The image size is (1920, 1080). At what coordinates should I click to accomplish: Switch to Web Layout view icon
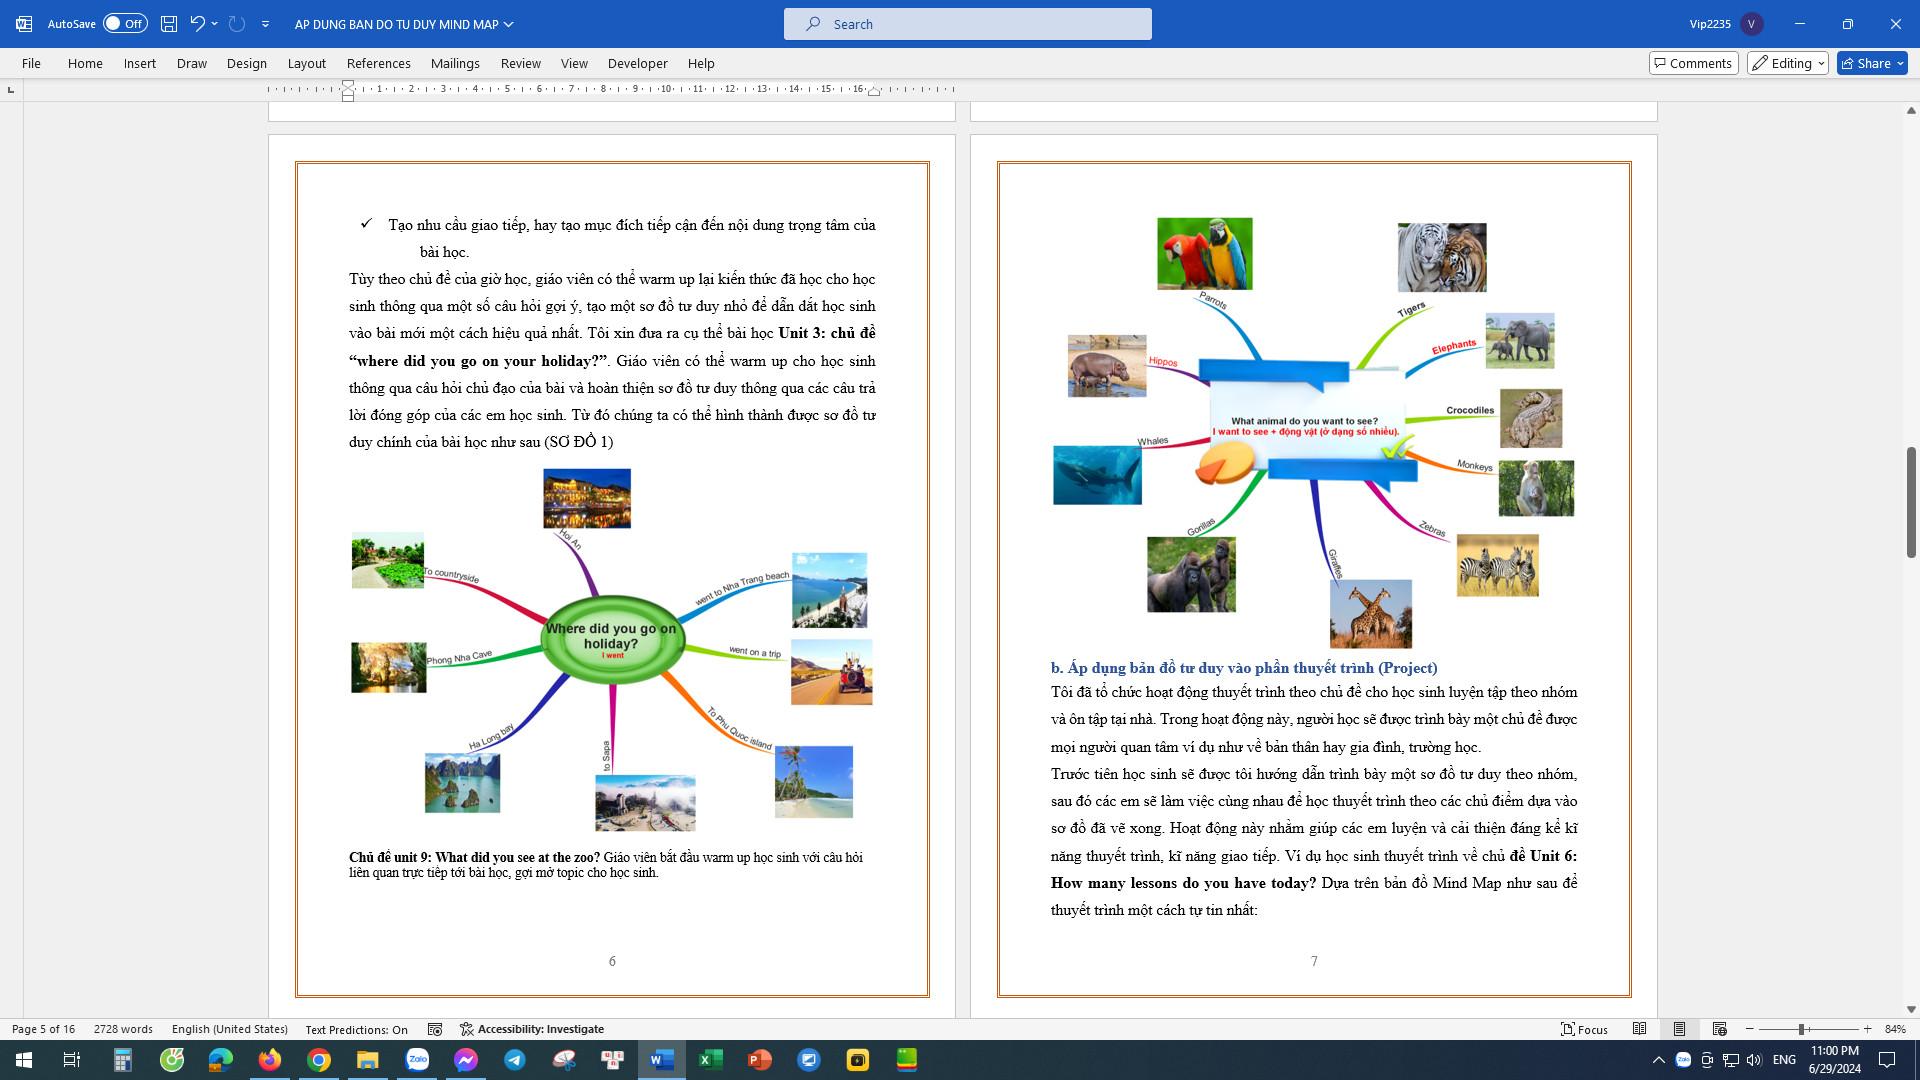tap(1720, 1029)
